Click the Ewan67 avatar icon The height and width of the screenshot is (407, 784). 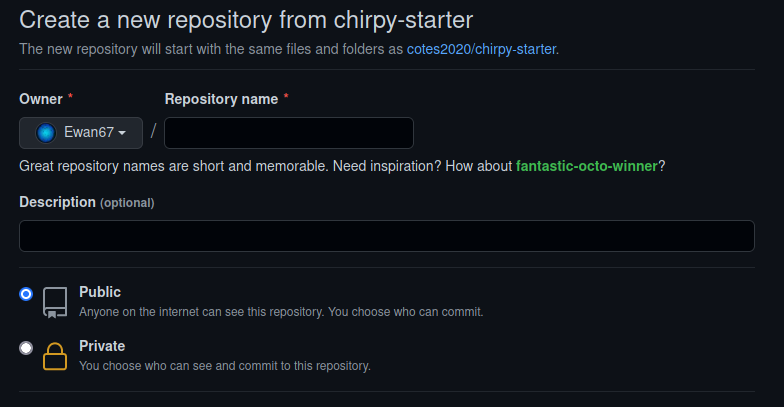[46, 133]
